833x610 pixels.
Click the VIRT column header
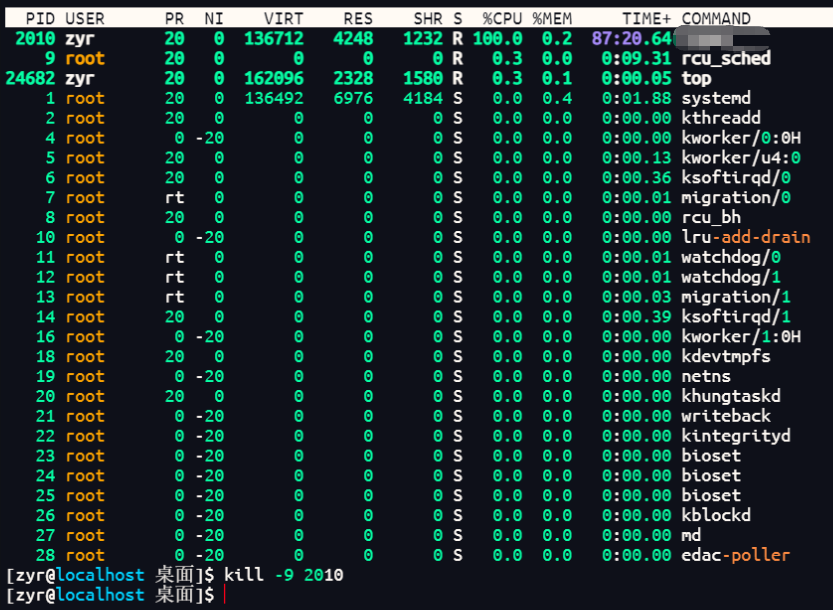coord(284,18)
